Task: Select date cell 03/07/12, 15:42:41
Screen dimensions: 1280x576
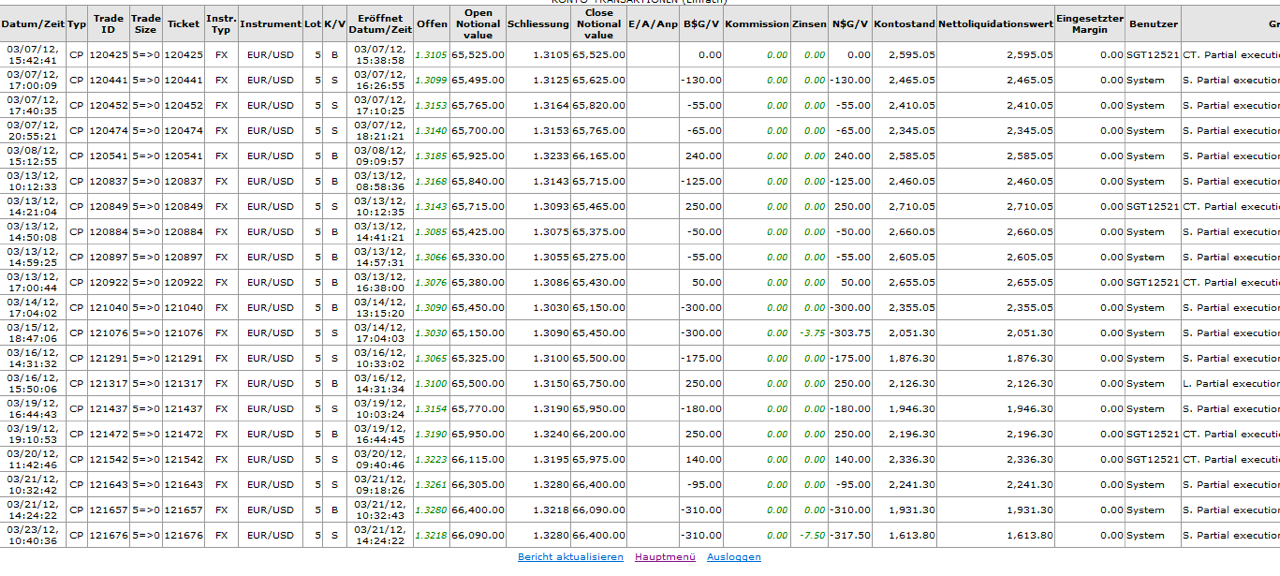Action: 32,54
